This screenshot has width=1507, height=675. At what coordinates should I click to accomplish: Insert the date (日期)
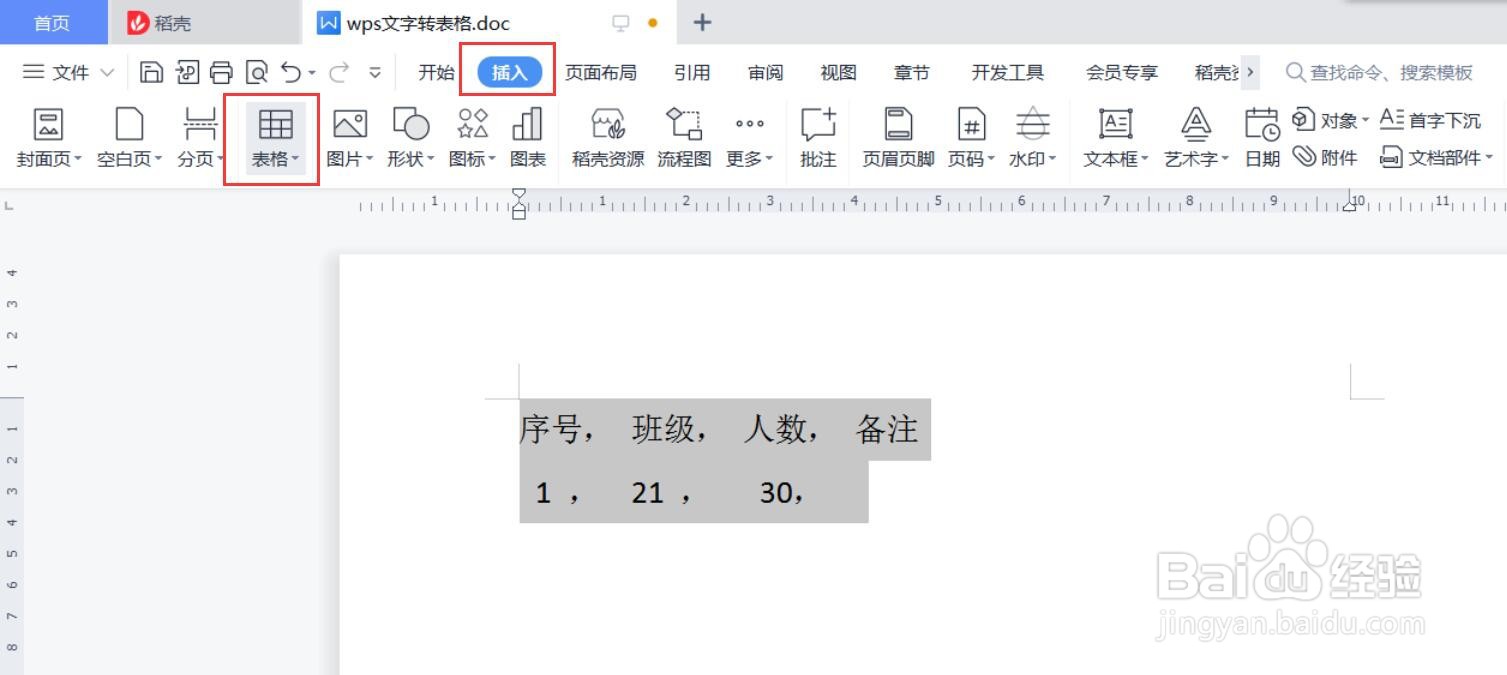coord(1262,137)
